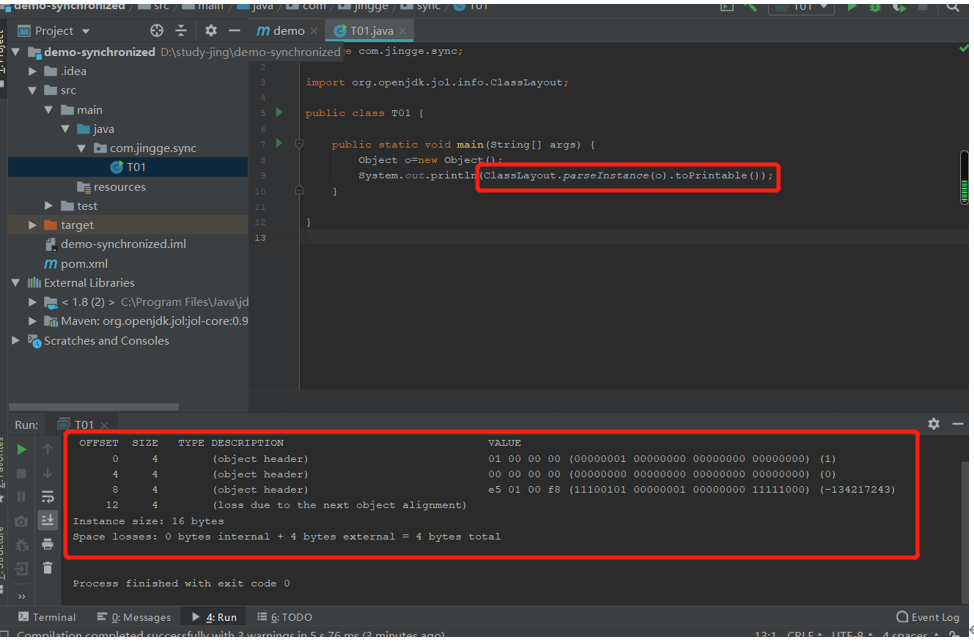Close the T01.java editor tab

click(x=403, y=31)
